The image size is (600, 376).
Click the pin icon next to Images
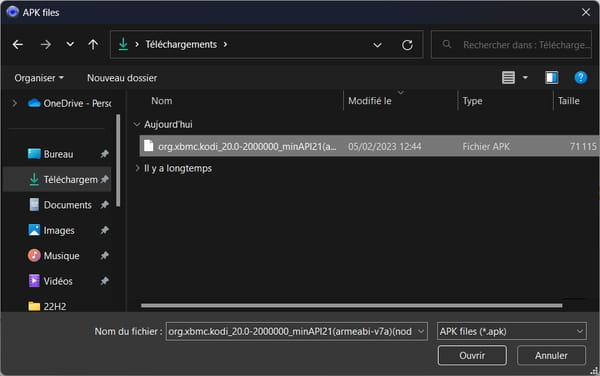tap(104, 230)
